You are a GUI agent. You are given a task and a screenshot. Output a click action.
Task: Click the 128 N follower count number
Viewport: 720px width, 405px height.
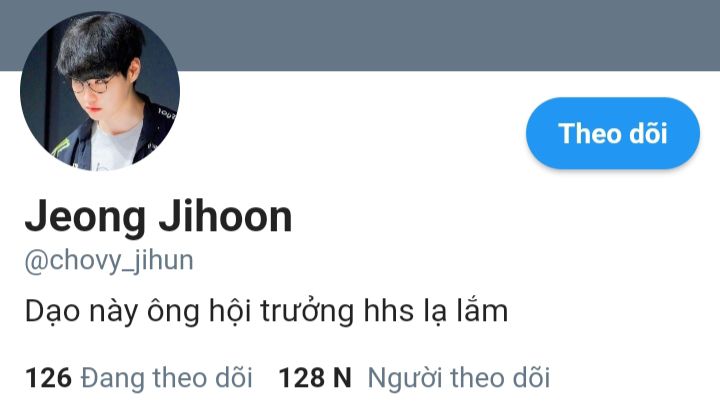[315, 378]
